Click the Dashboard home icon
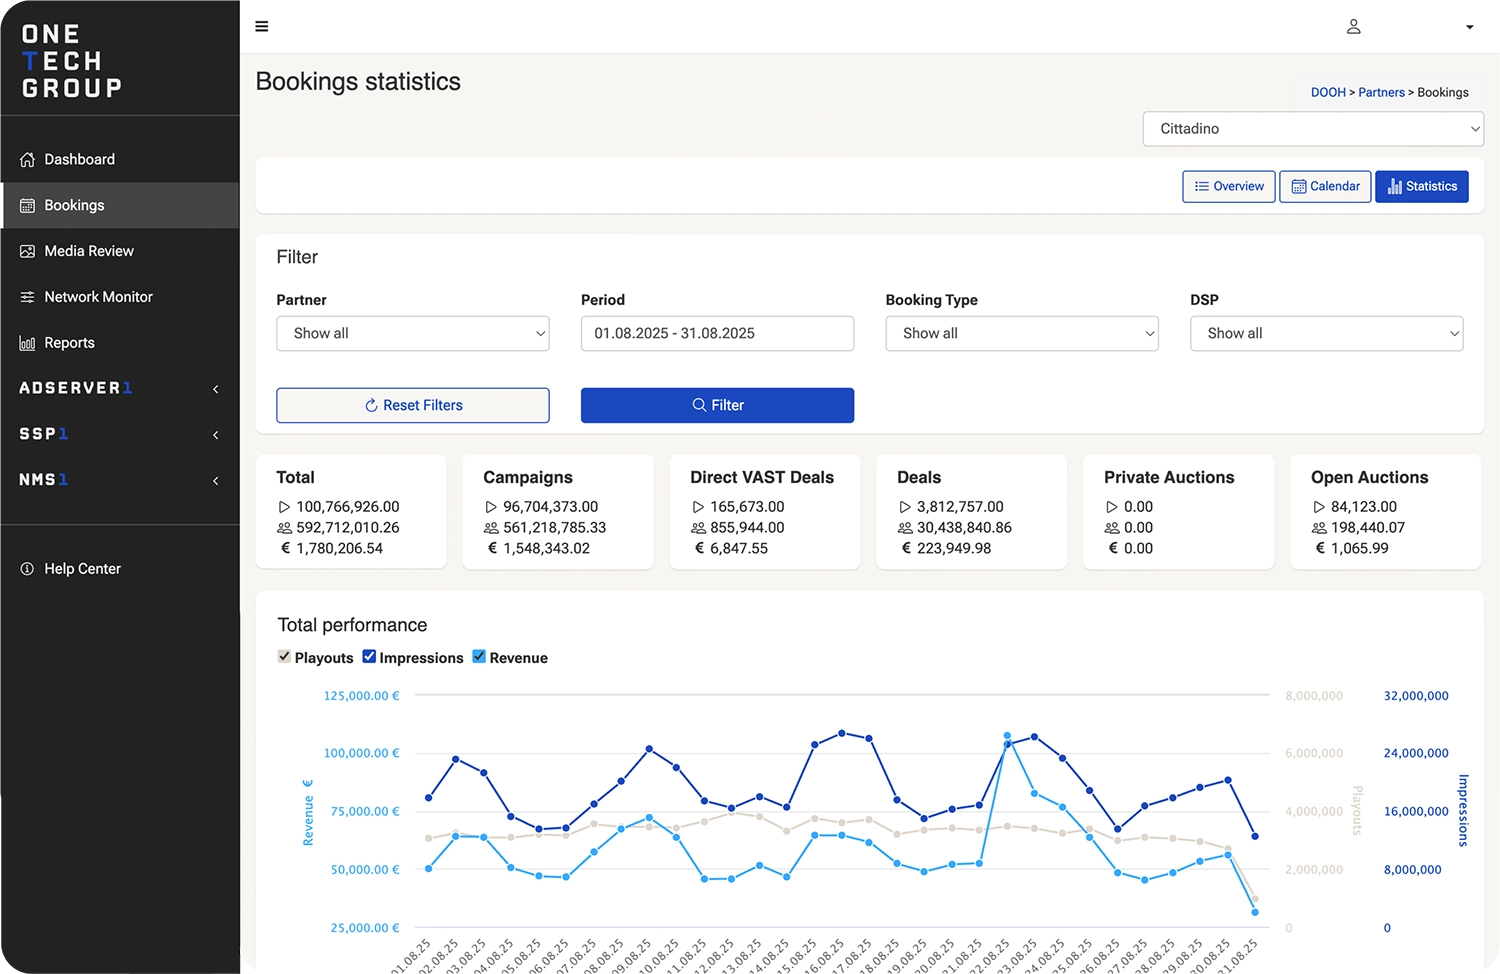The width and height of the screenshot is (1500, 974). pos(27,160)
